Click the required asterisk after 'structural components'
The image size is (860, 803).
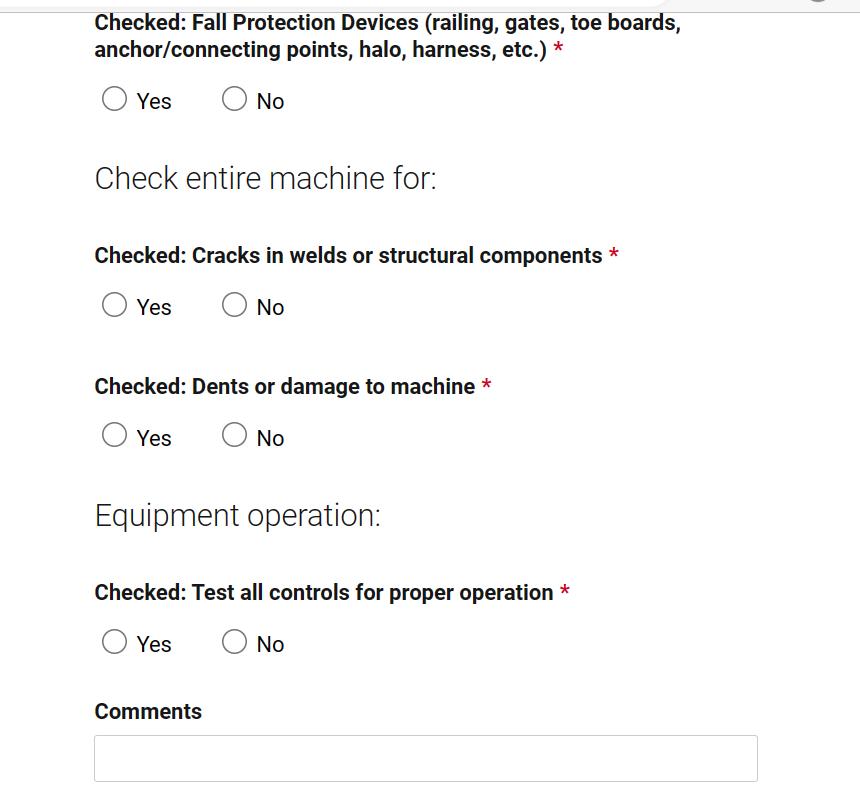614,253
